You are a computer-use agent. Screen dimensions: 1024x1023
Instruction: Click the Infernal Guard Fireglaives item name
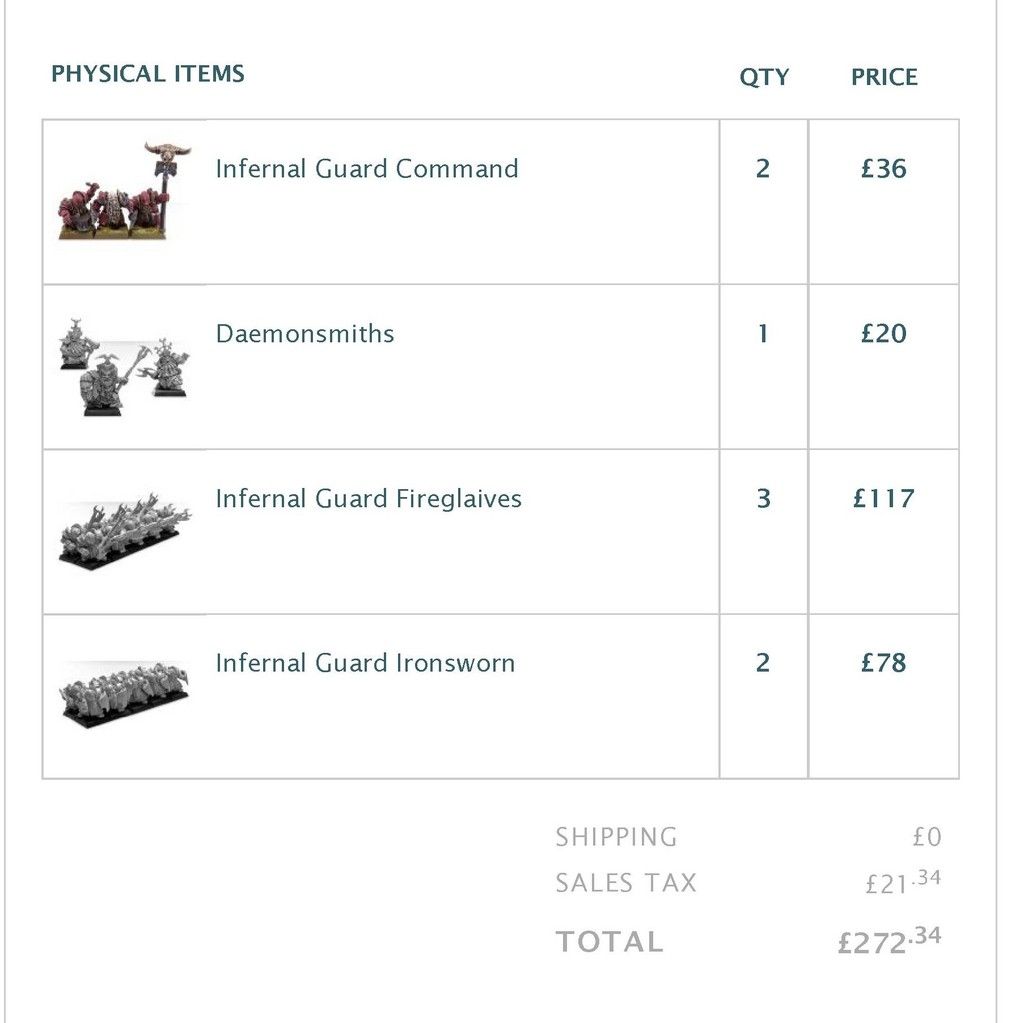[x=368, y=498]
